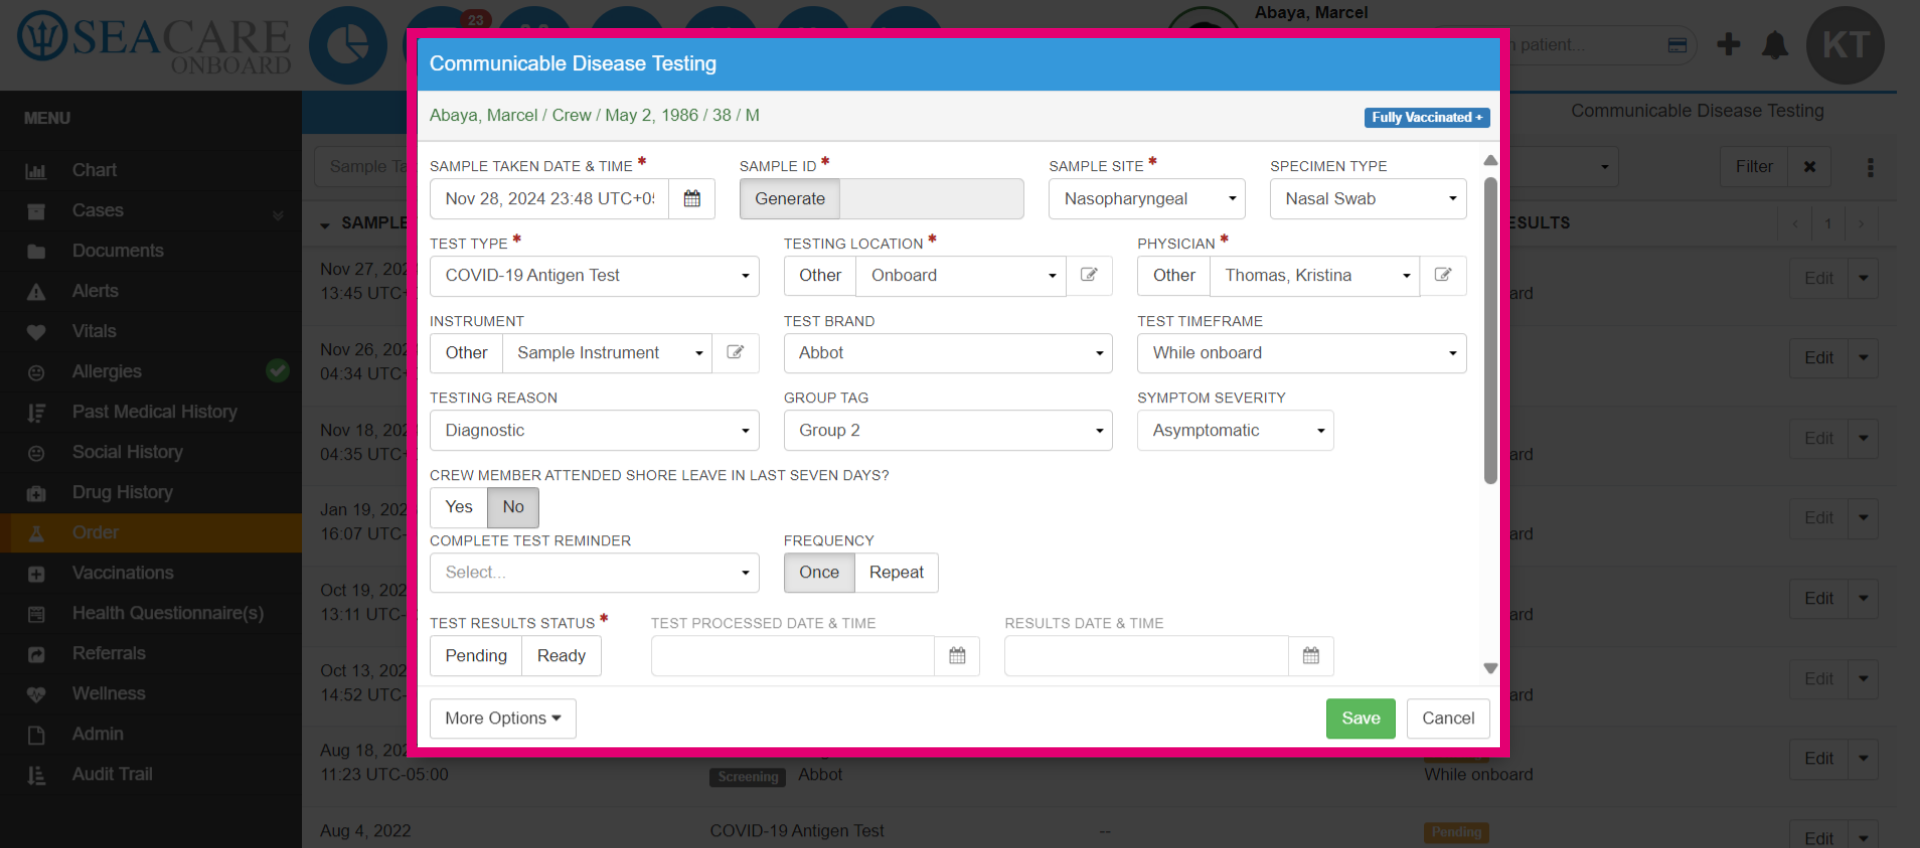Set test results status to Pending

tap(476, 656)
